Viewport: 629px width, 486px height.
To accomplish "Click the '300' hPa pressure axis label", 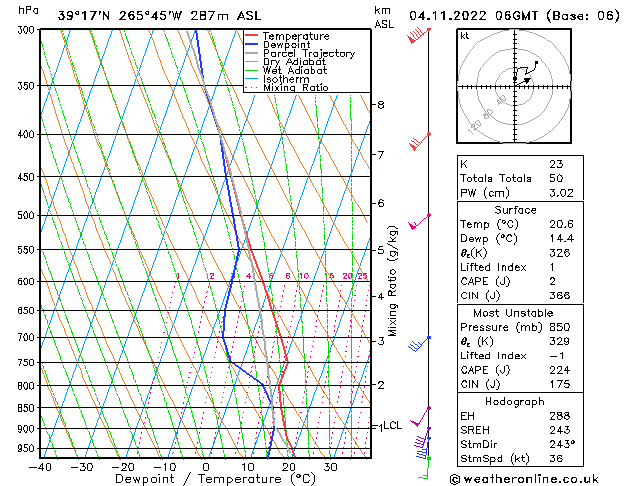I will pyautogui.click(x=28, y=30).
